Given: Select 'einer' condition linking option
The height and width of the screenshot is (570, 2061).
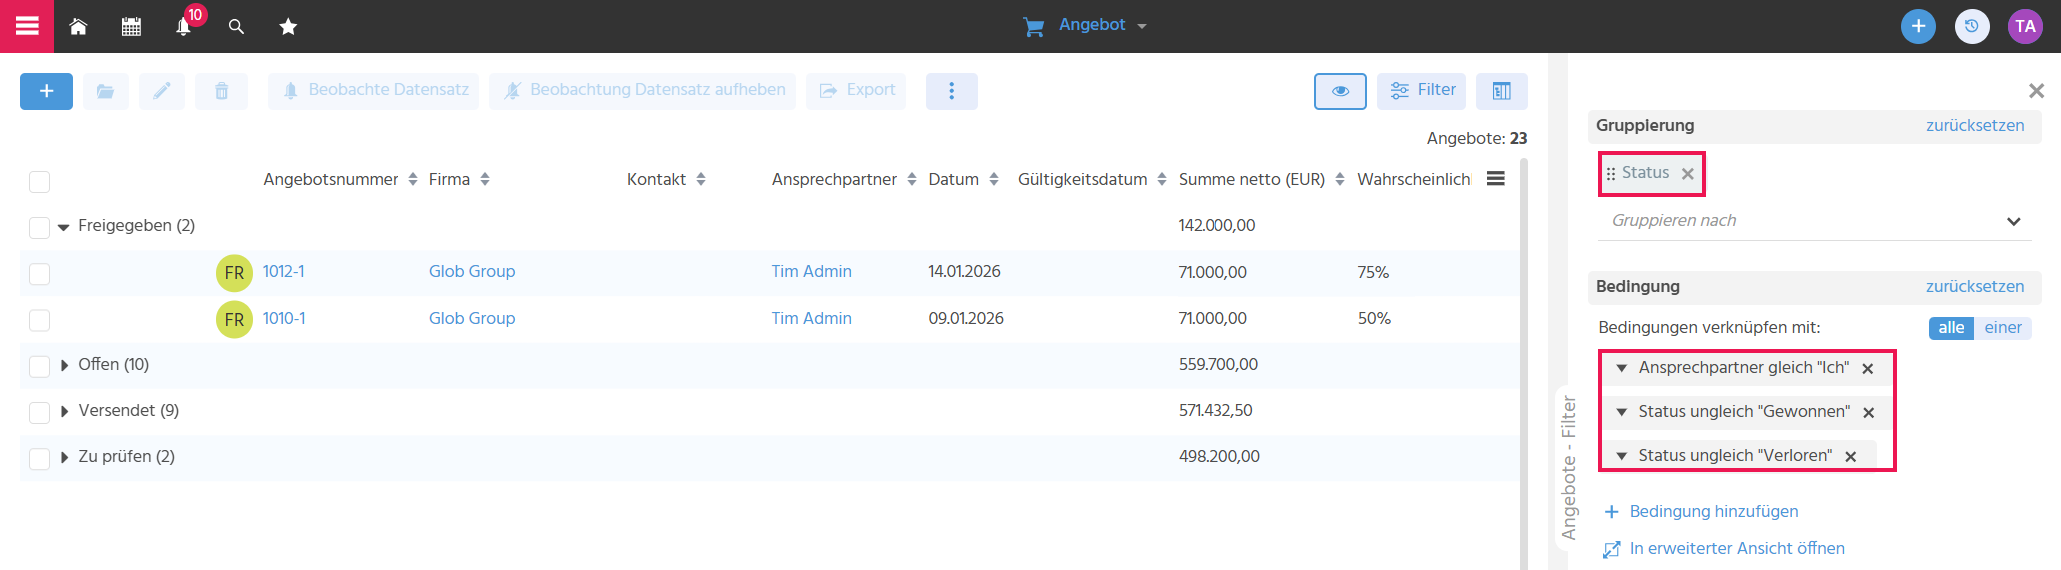Looking at the screenshot, I should (x=2003, y=328).
